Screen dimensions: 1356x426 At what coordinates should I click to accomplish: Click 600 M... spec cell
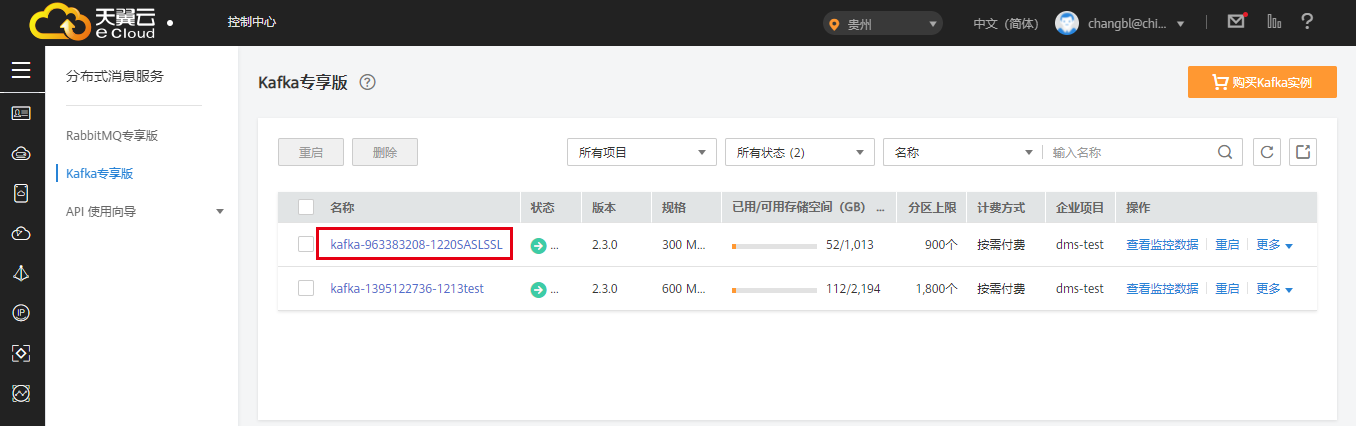tap(684, 289)
